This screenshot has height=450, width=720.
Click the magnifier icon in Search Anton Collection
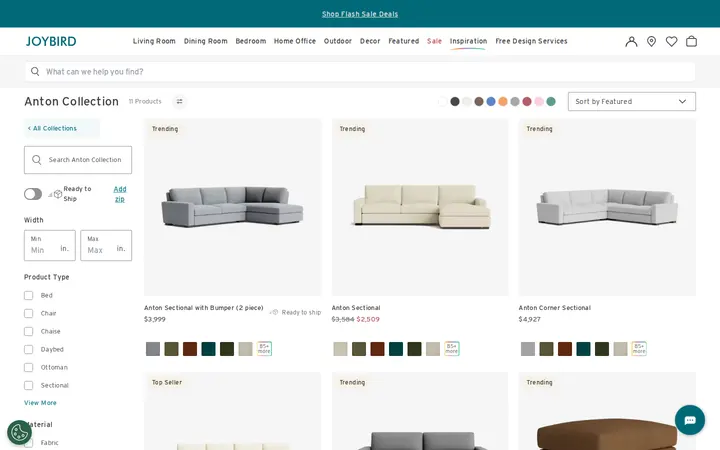tap(37, 160)
